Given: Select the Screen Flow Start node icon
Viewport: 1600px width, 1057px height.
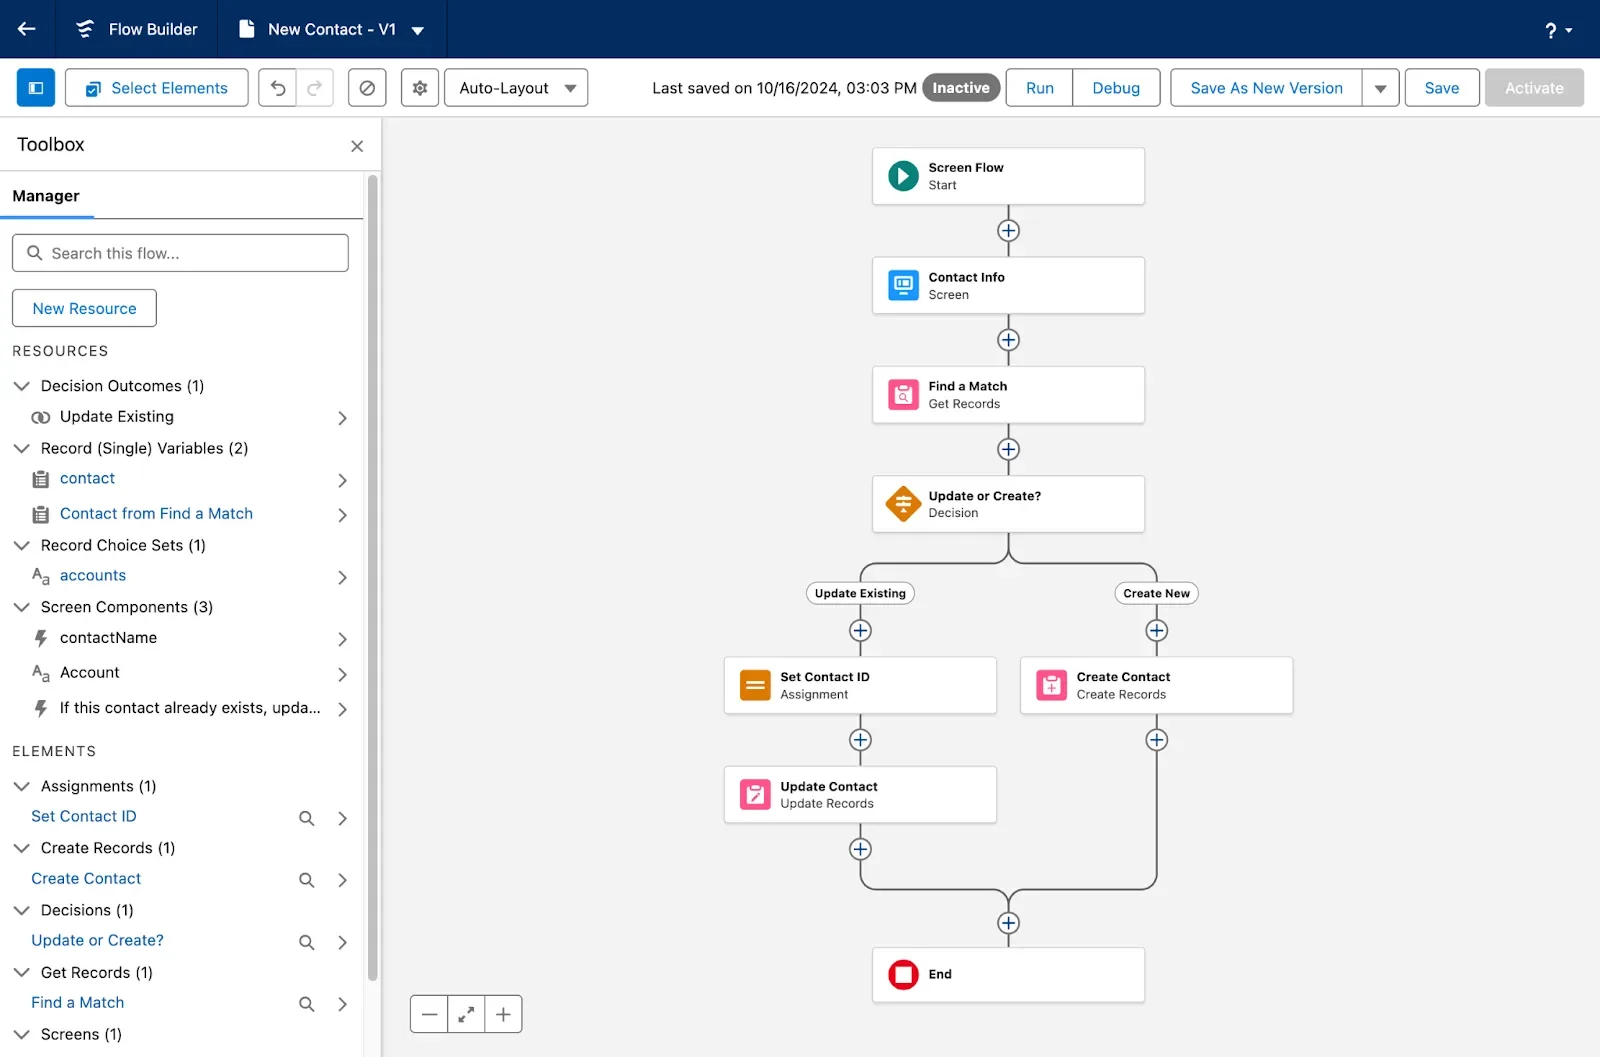Looking at the screenshot, I should click(x=903, y=176).
